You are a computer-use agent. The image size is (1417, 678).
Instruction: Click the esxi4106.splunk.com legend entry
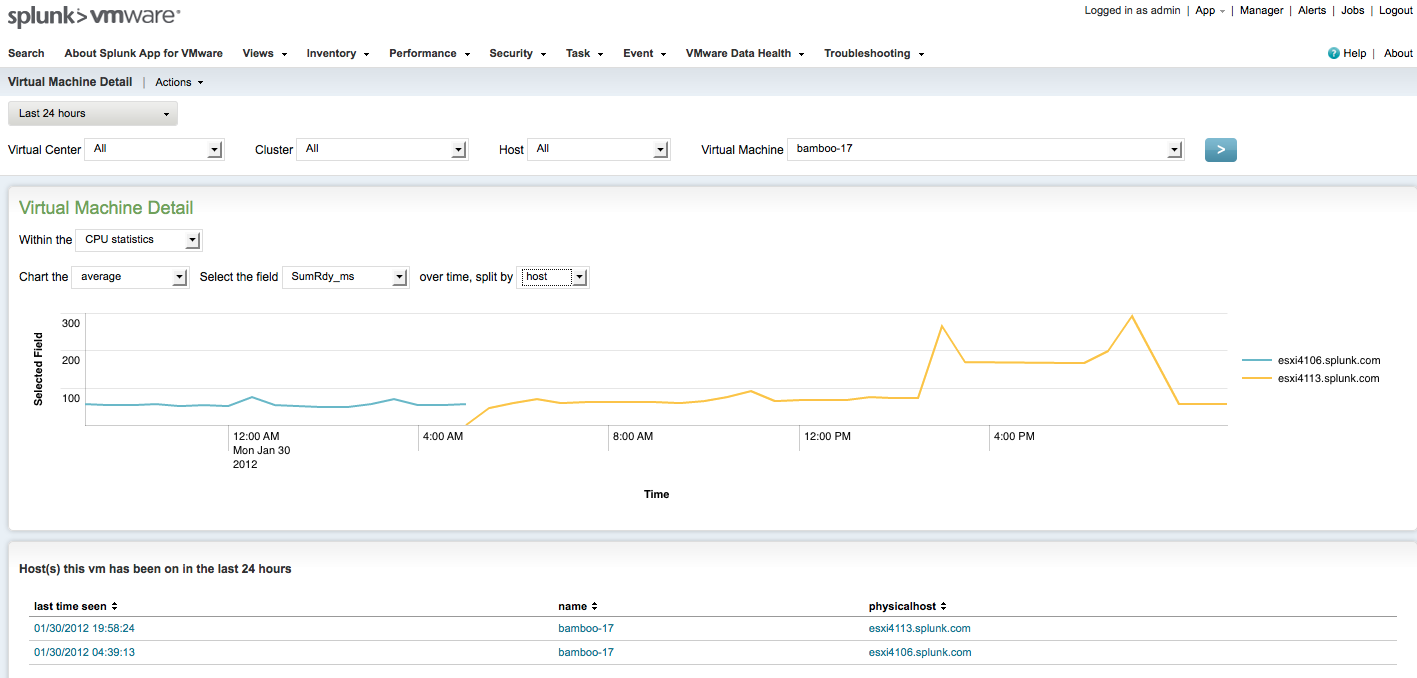pyautogui.click(x=1311, y=360)
